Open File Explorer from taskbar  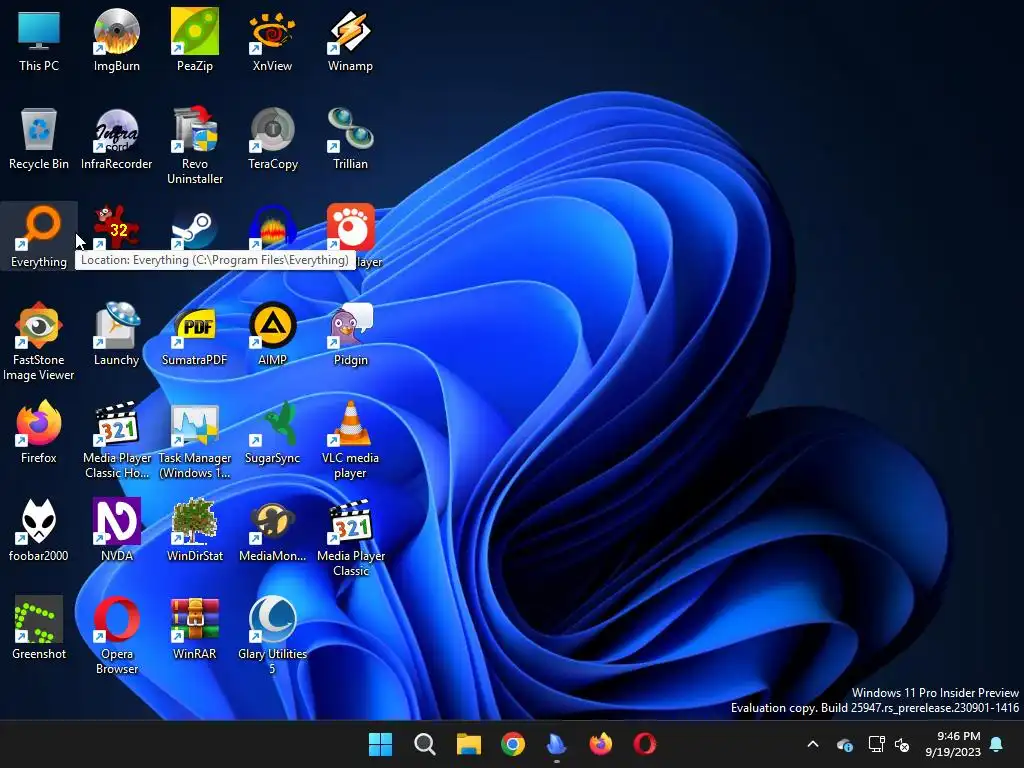(468, 744)
